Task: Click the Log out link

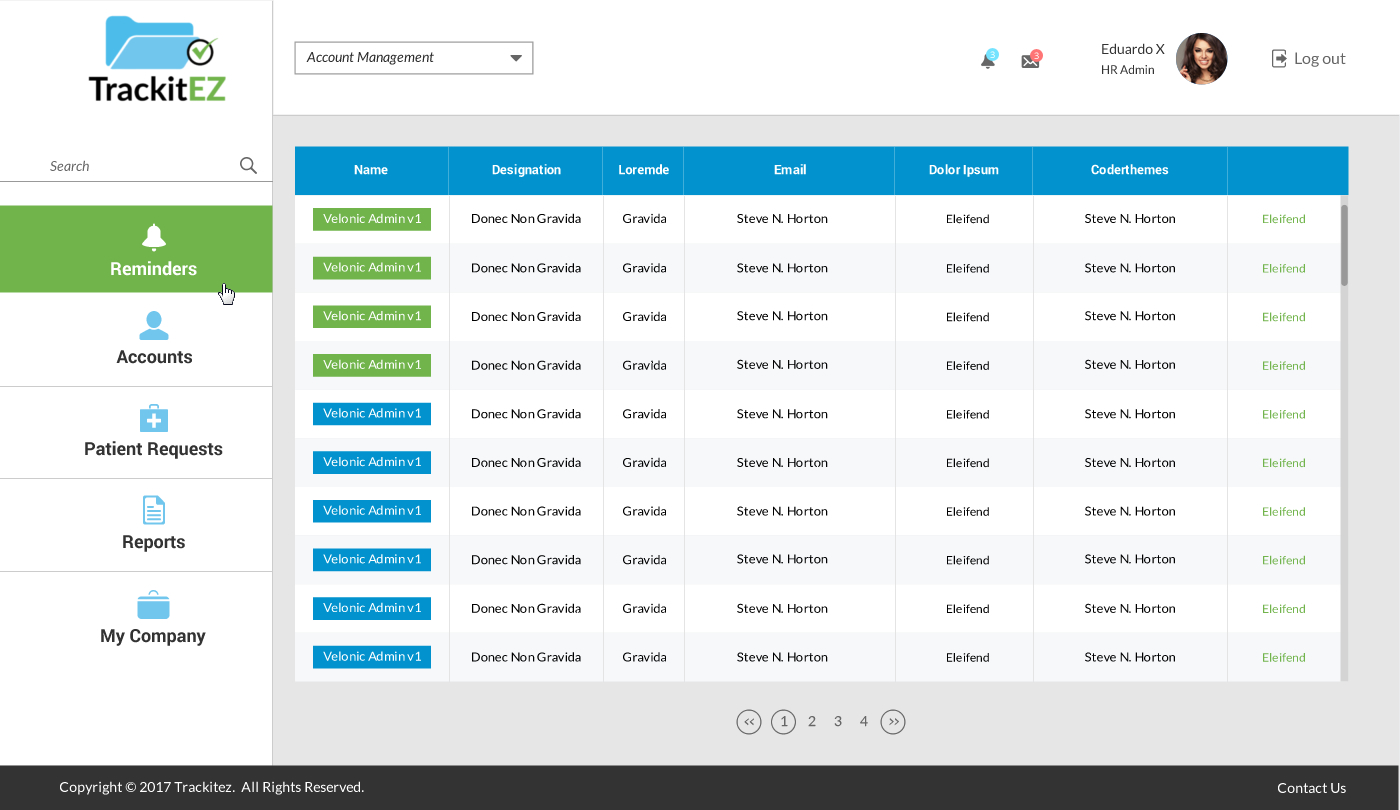Action: [1308, 59]
